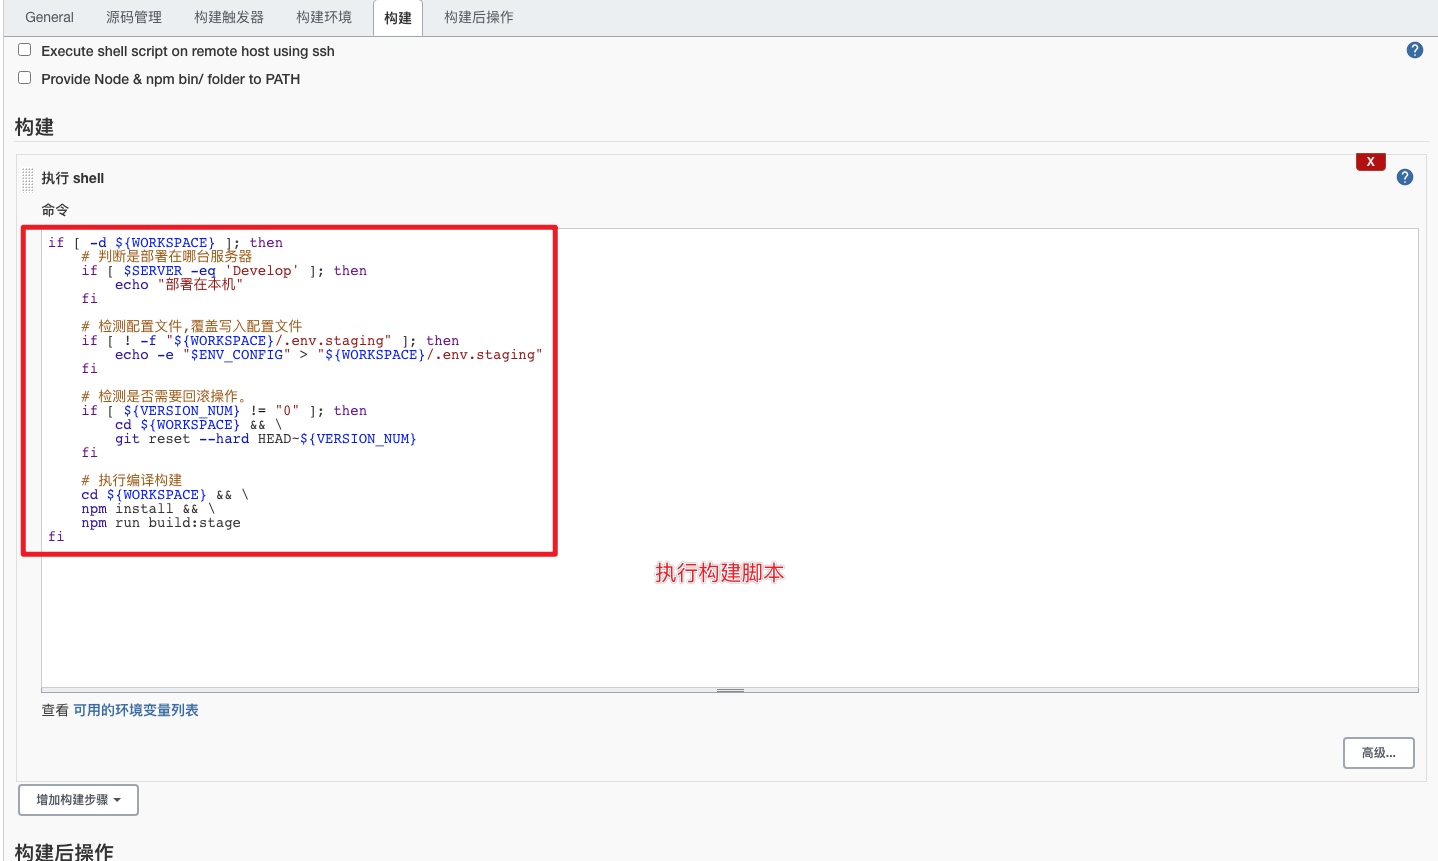Open the 增加构建步骤 dropdown
The height and width of the screenshot is (861, 1438).
click(x=78, y=800)
